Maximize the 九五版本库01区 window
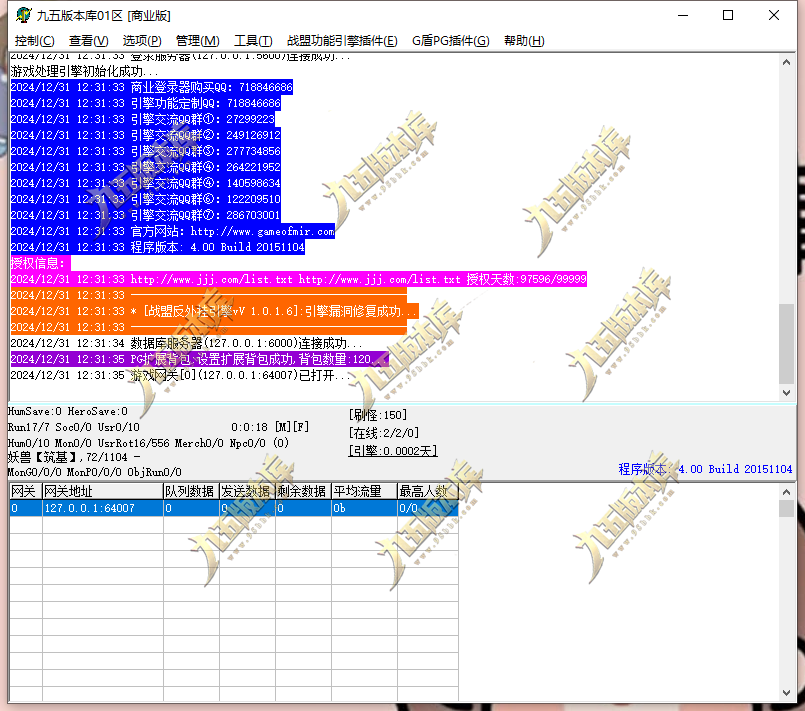Image resolution: width=805 pixels, height=711 pixels. (728, 15)
